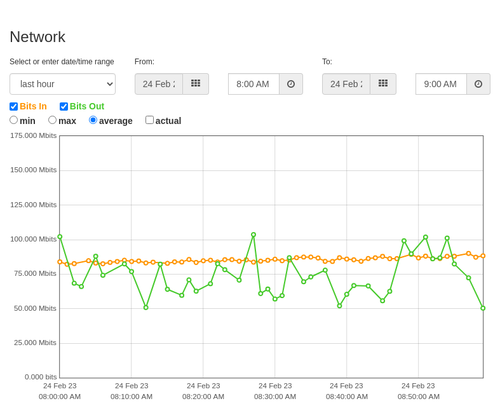Click the 'Select or enter date/time range' label
This screenshot has height=403, width=500.
[x=62, y=62]
